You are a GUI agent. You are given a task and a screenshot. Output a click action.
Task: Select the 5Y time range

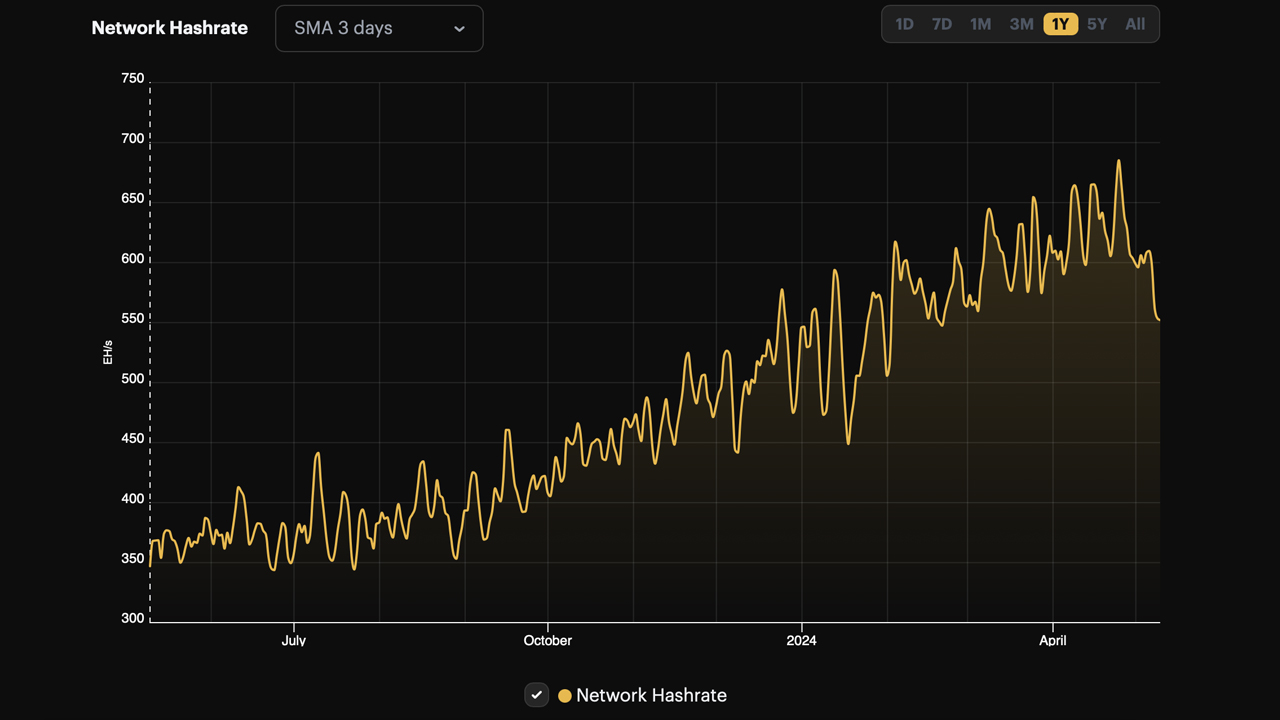1097,24
